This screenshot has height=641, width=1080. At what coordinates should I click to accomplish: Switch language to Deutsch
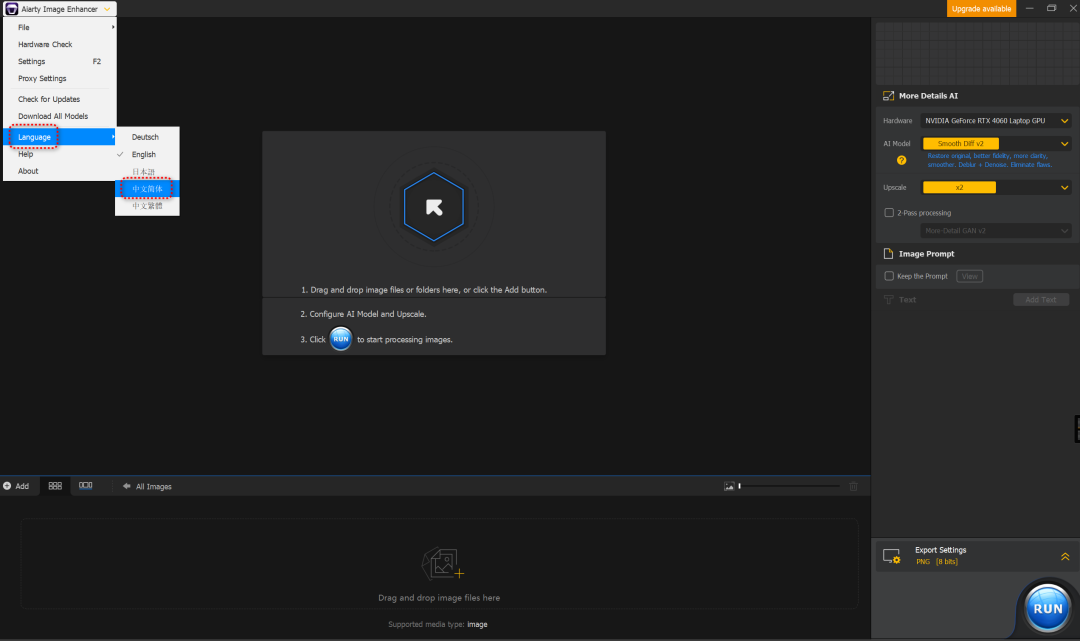[x=147, y=137]
